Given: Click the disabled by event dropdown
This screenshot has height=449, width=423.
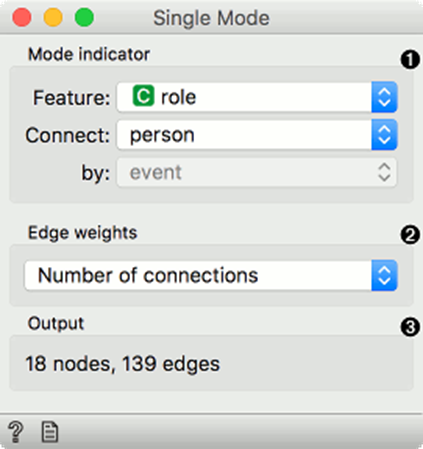Looking at the screenshot, I should 257,173.
